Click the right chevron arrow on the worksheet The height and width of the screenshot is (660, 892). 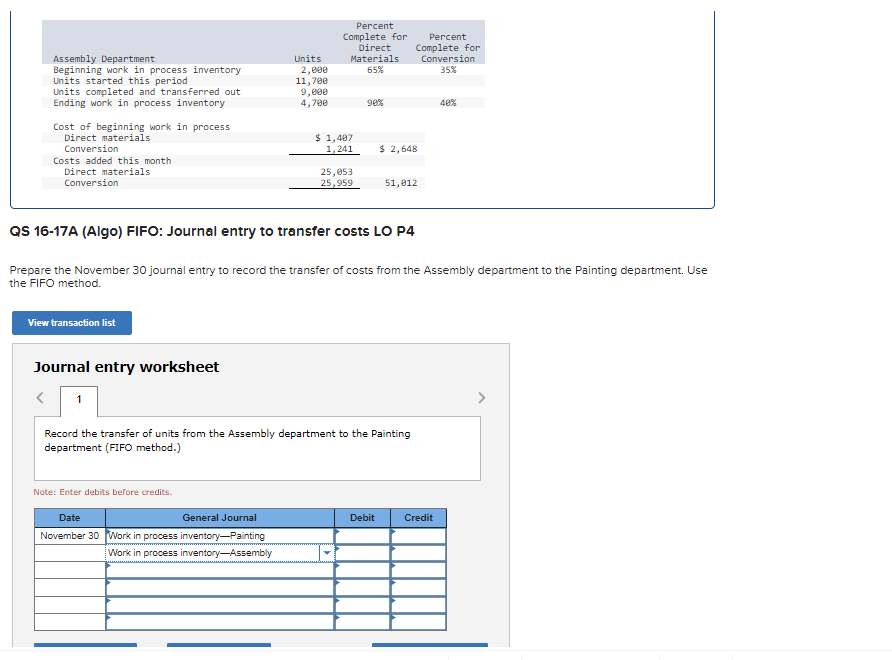click(481, 397)
